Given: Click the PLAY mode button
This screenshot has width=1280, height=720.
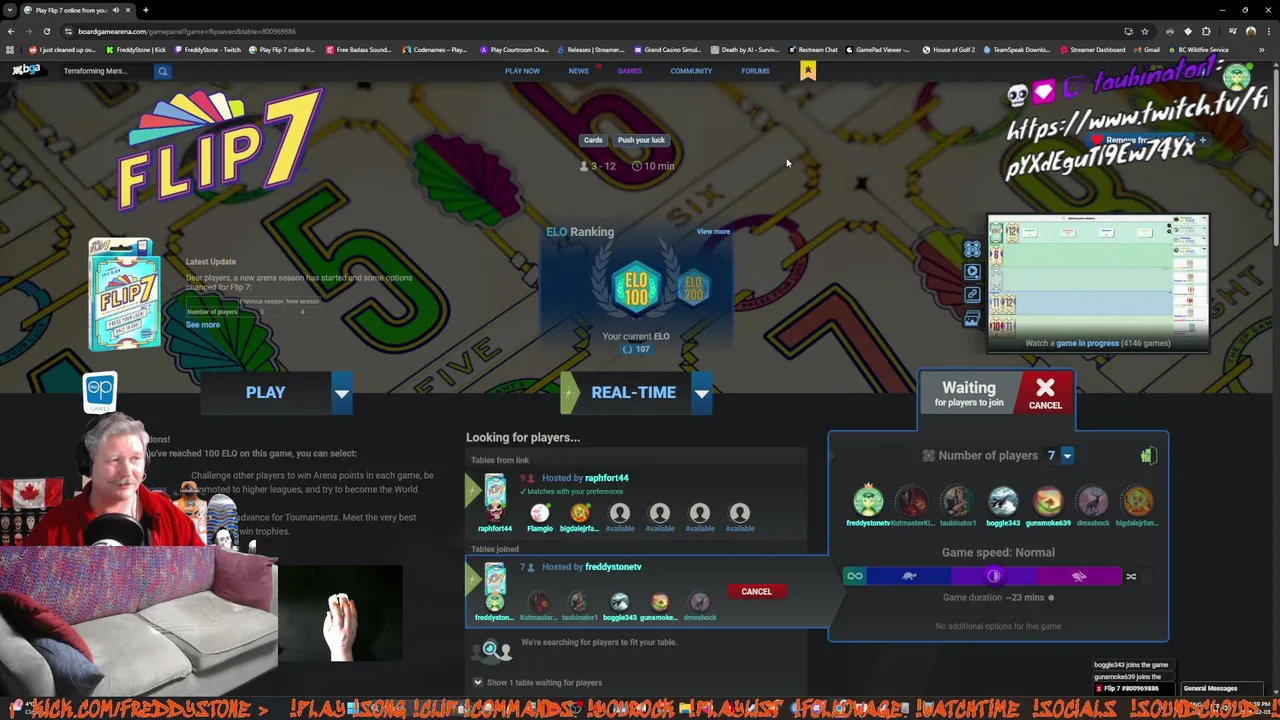Looking at the screenshot, I should 265,393.
